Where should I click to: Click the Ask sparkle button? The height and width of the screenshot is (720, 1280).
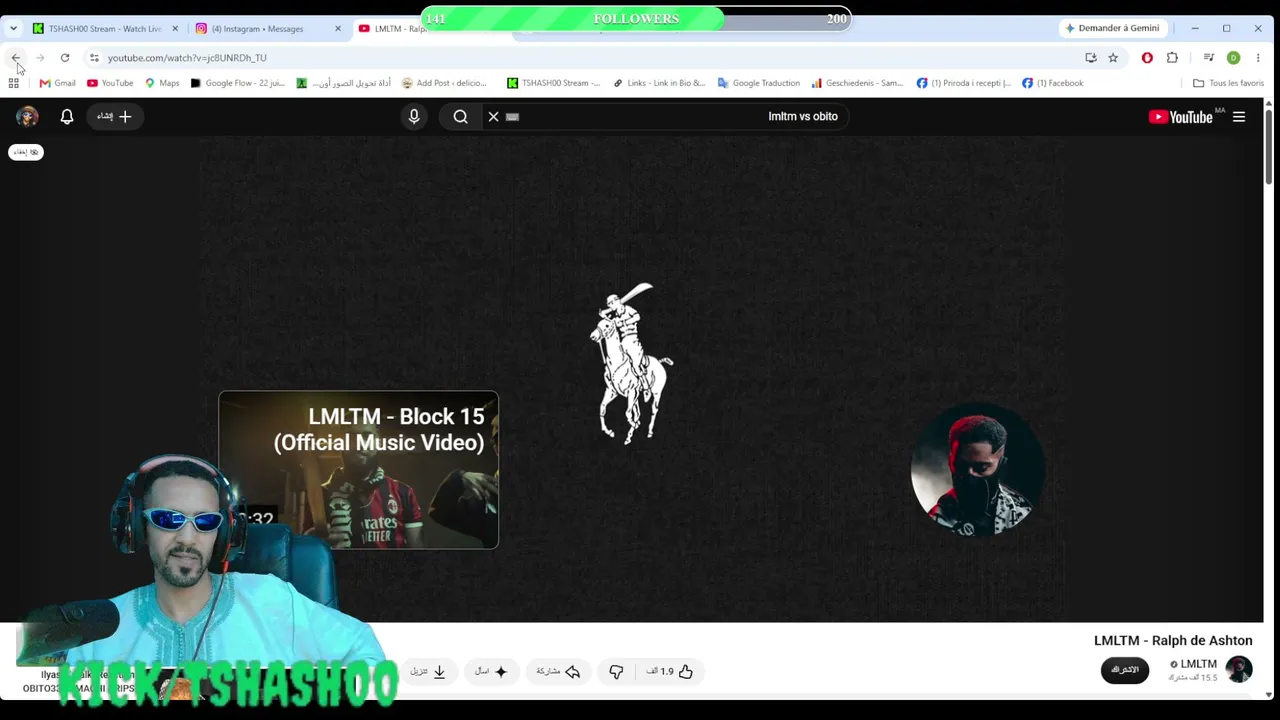point(491,672)
